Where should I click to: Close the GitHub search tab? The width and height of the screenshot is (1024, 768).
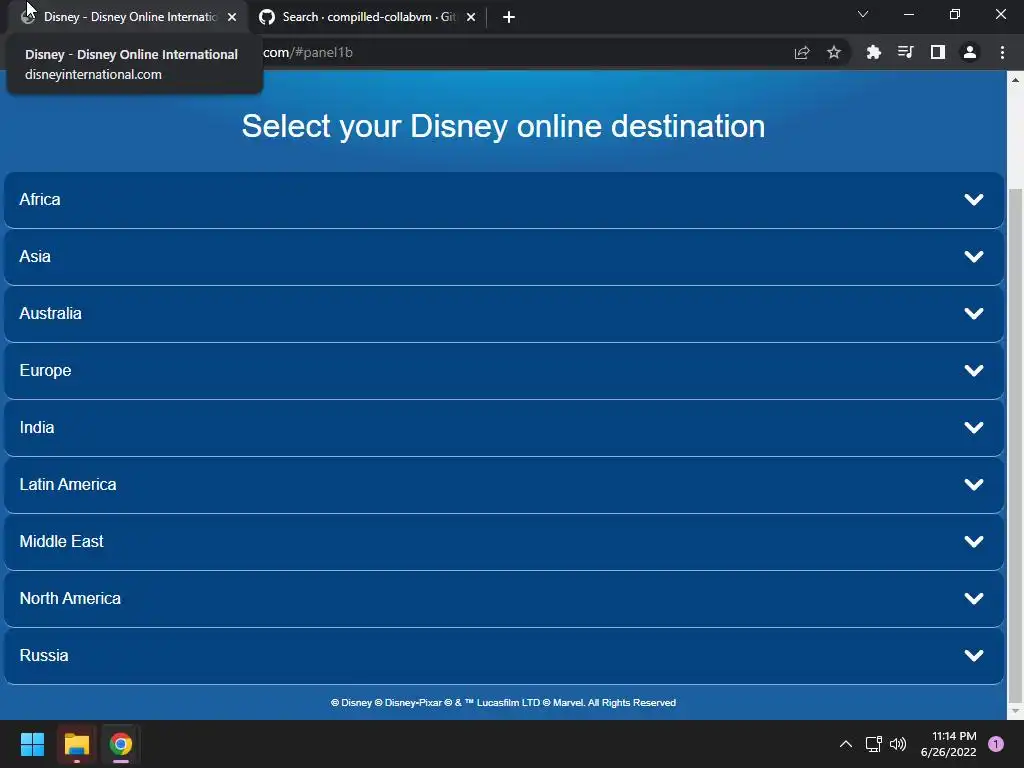click(x=471, y=17)
